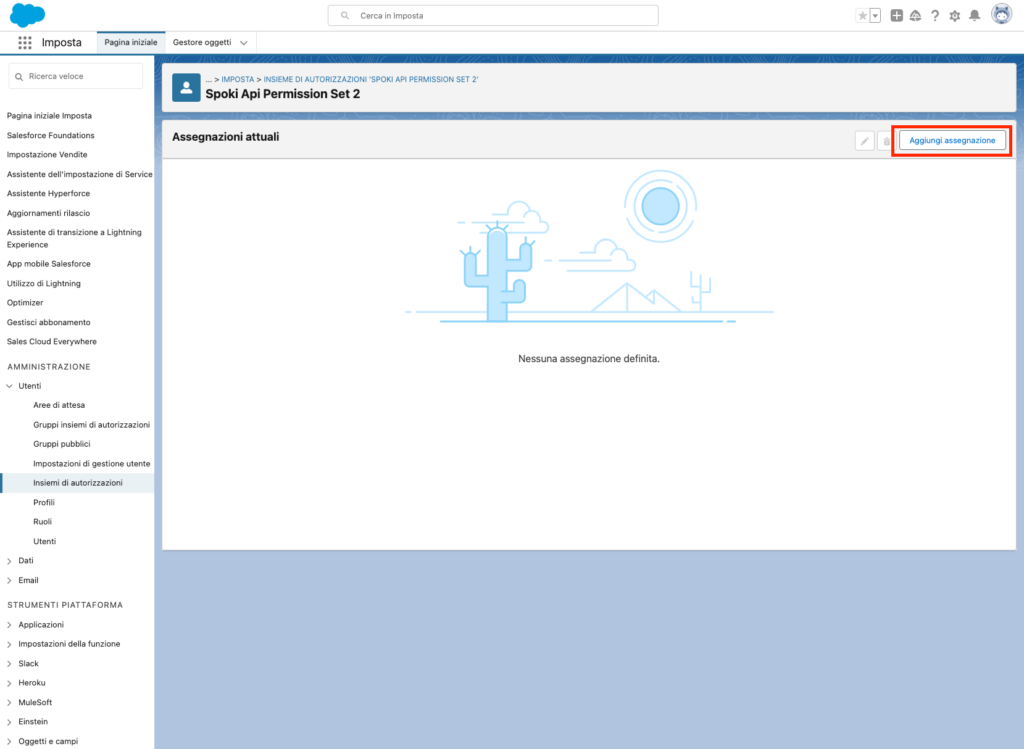Click the Ricerca veloce search field

pos(78,76)
